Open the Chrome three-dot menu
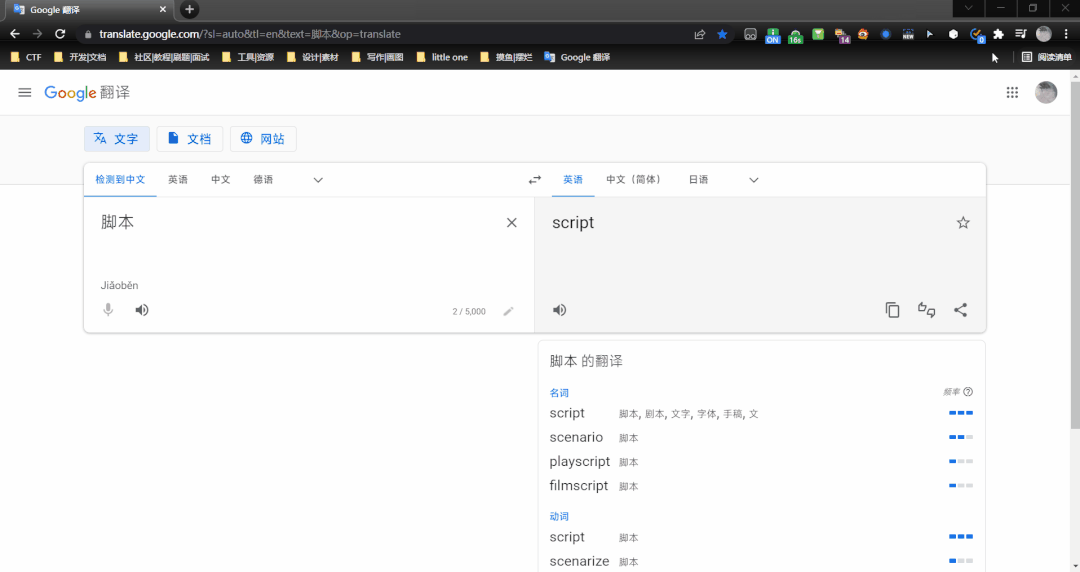This screenshot has width=1080, height=572. pos(1066,34)
